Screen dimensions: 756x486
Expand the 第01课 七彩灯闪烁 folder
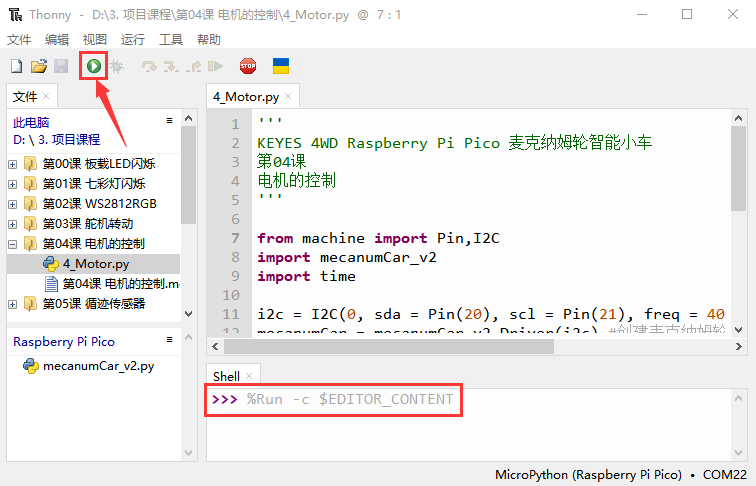13,184
